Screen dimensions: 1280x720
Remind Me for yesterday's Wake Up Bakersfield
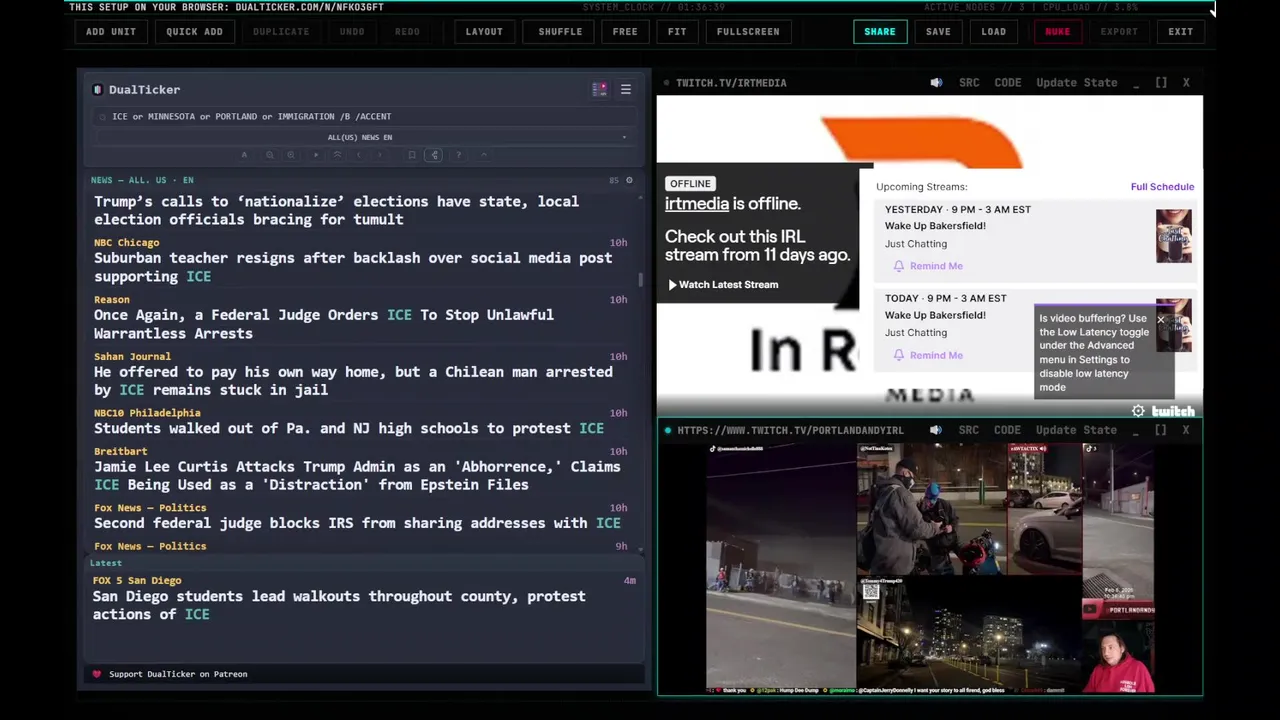click(x=928, y=266)
